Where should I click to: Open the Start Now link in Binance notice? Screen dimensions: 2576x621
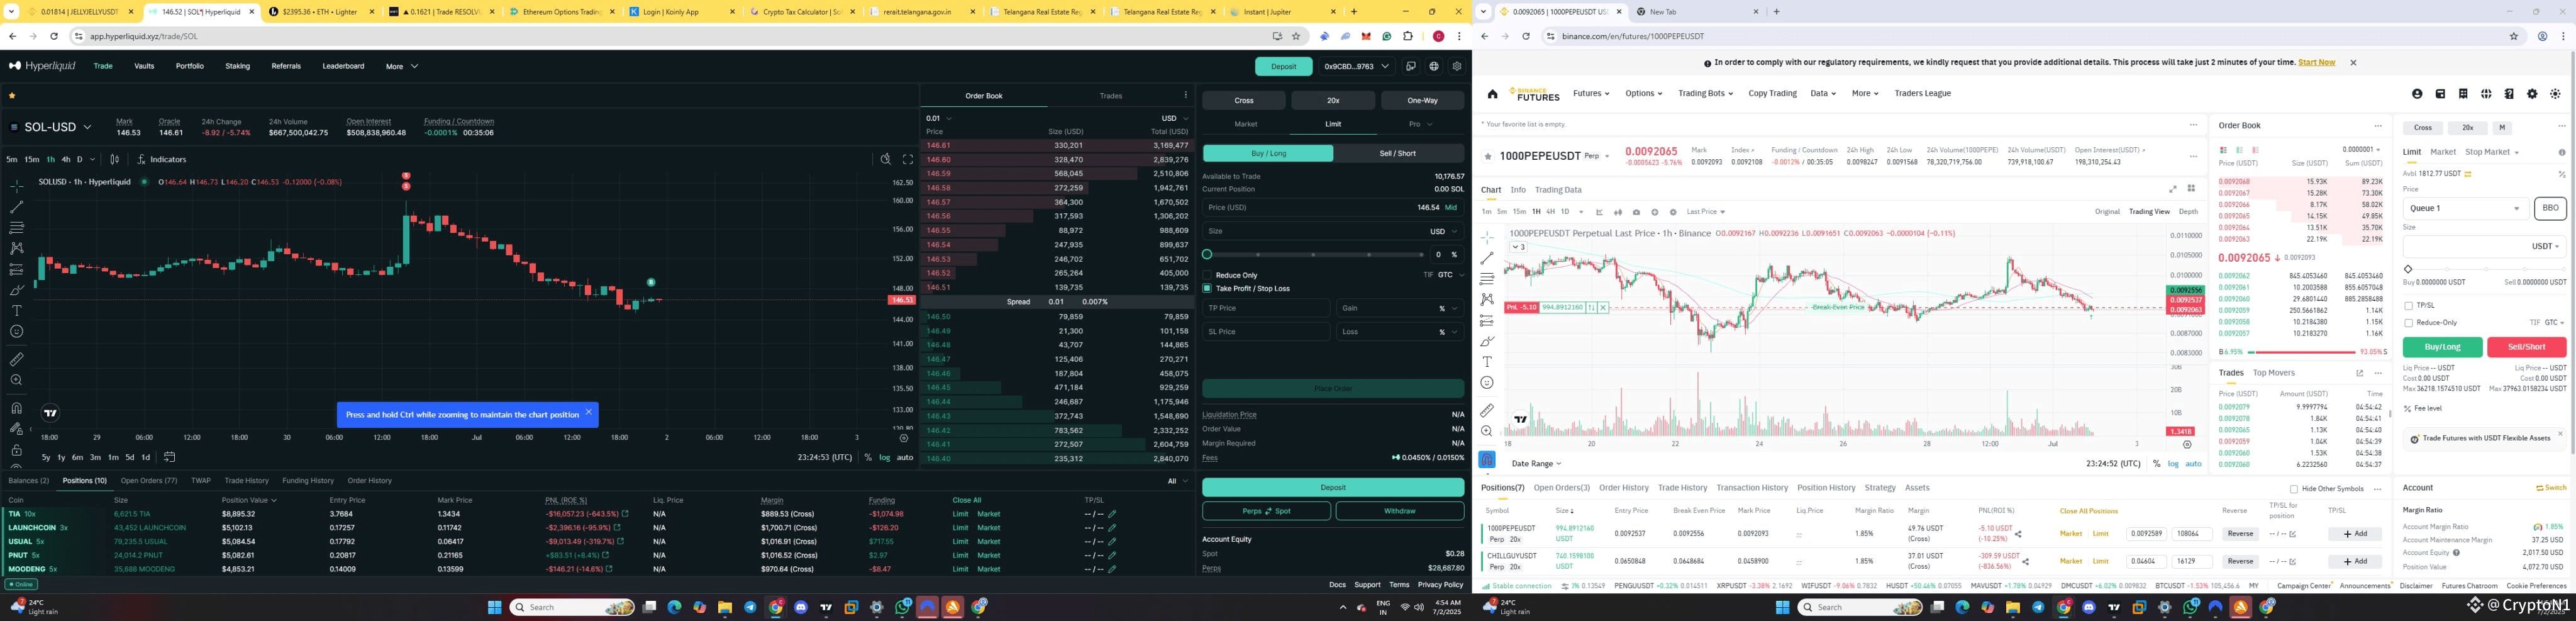tap(2316, 62)
